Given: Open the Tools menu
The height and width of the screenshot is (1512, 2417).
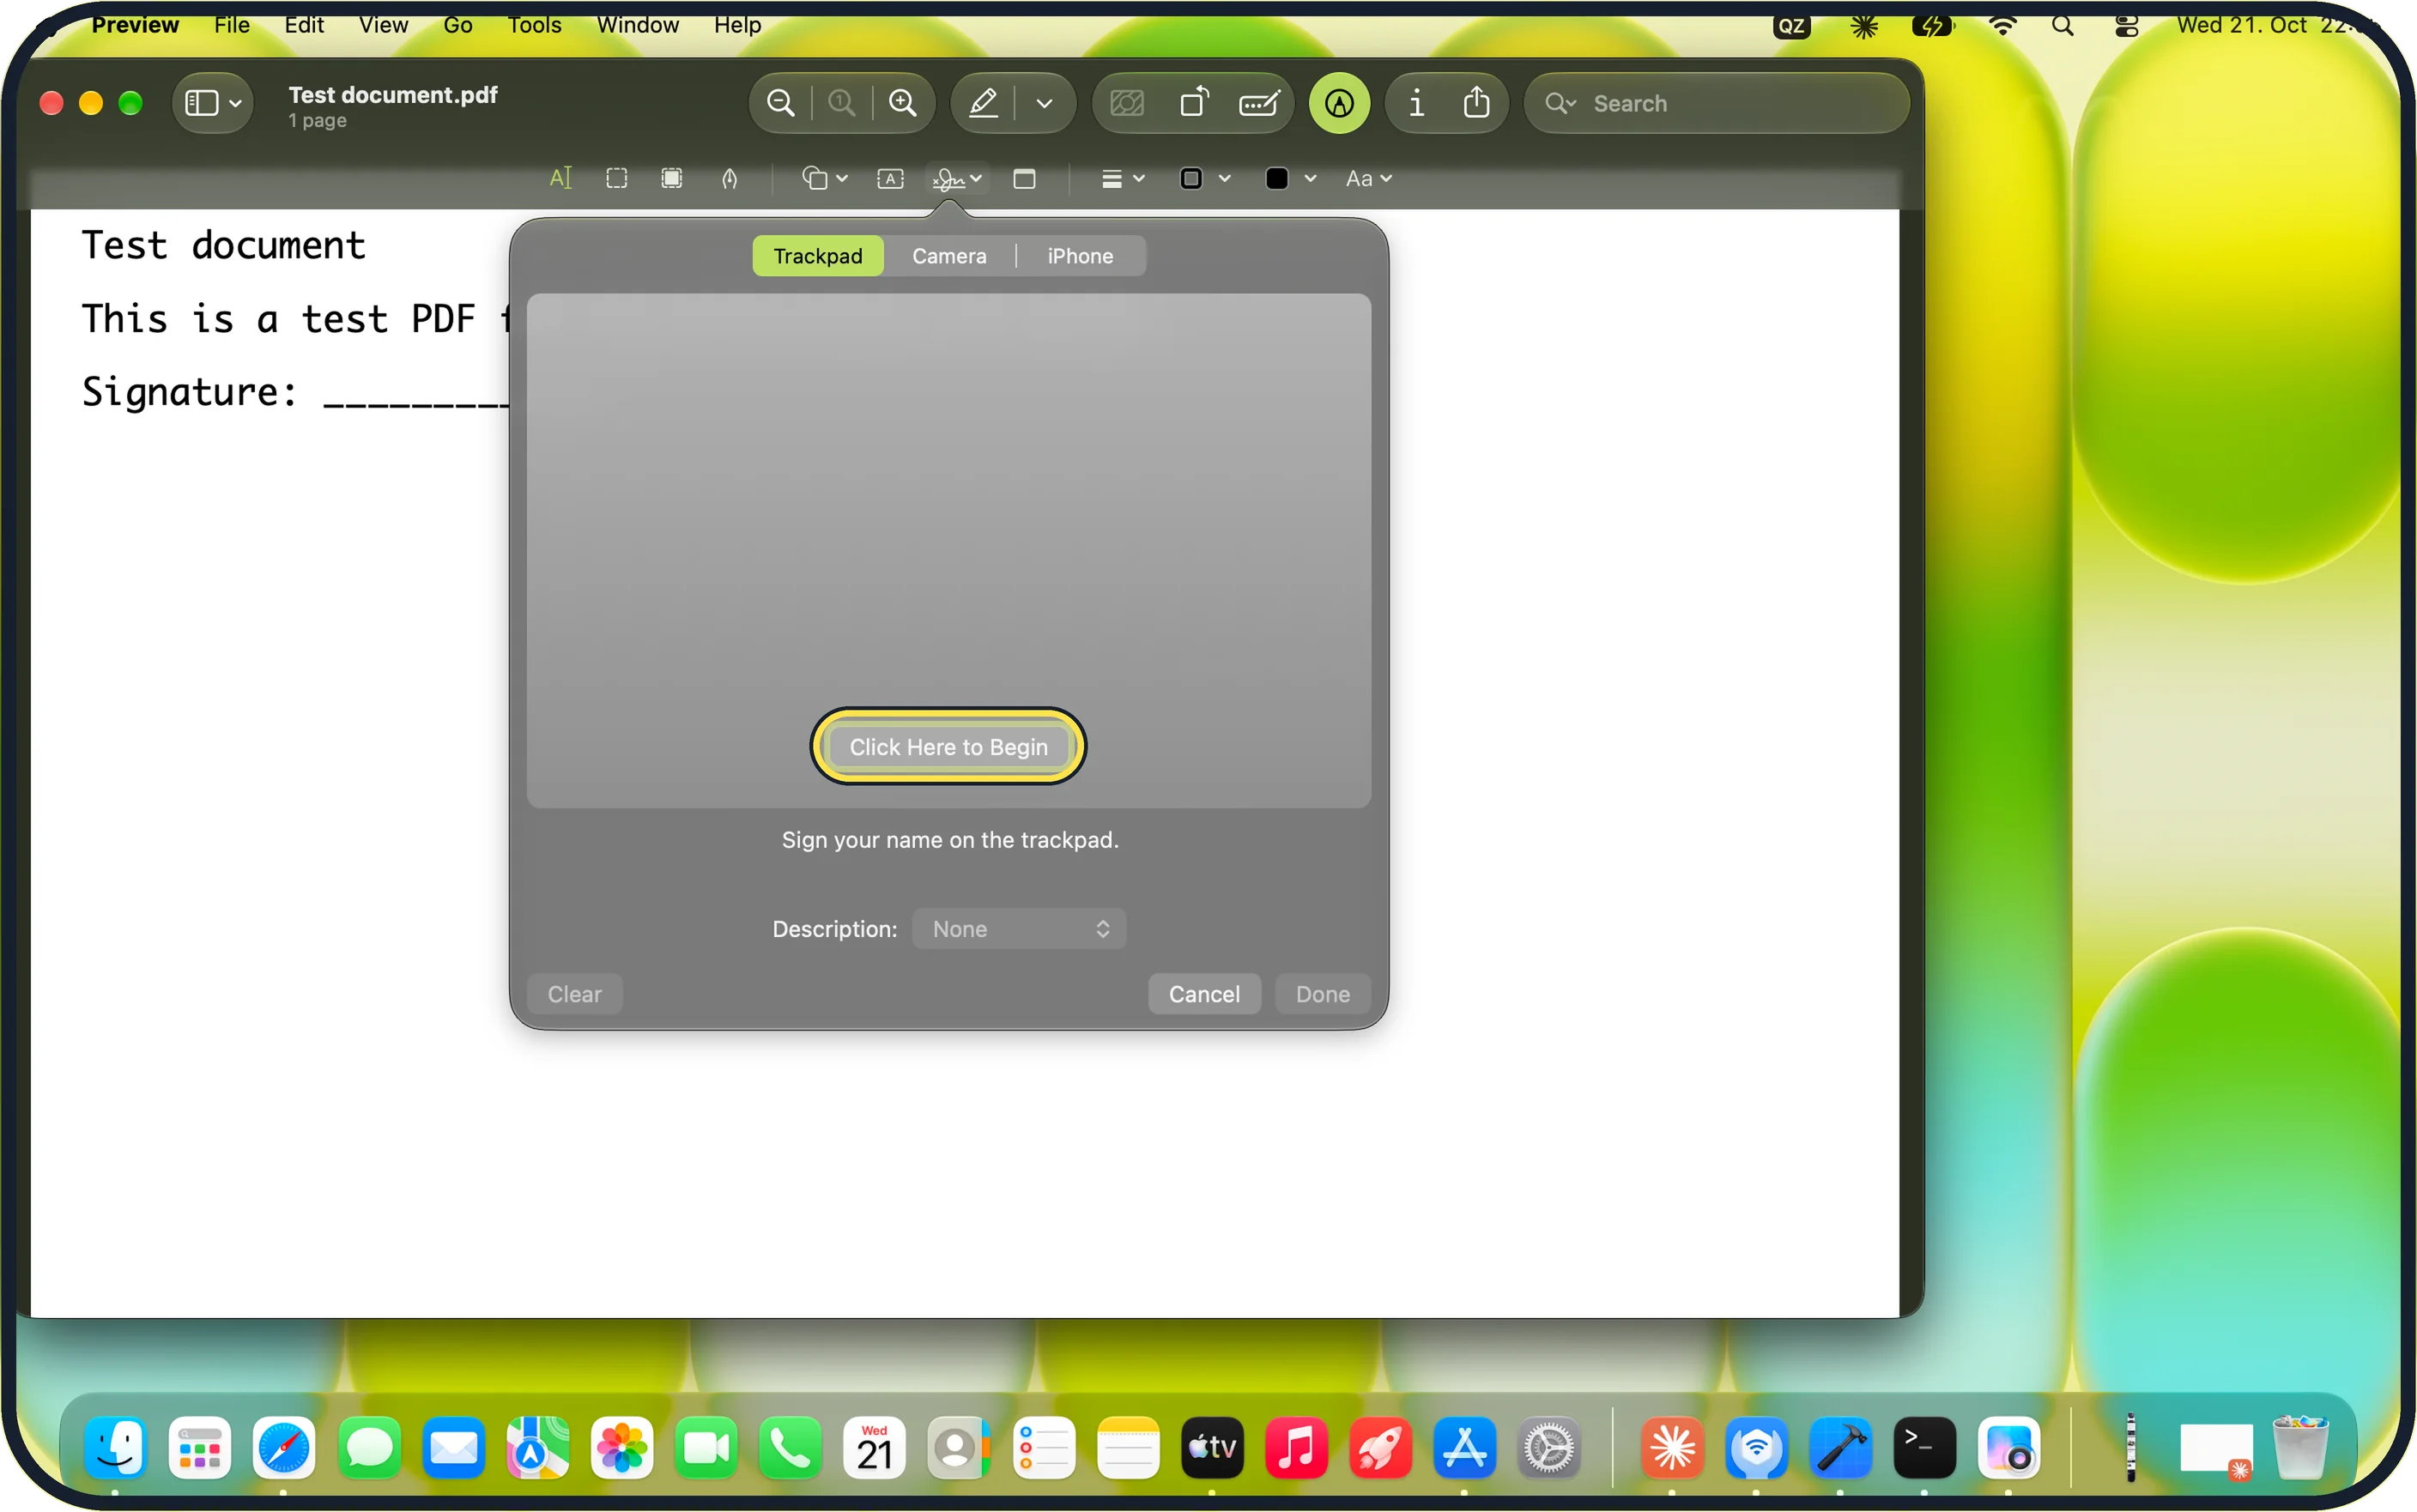Looking at the screenshot, I should pyautogui.click(x=534, y=25).
